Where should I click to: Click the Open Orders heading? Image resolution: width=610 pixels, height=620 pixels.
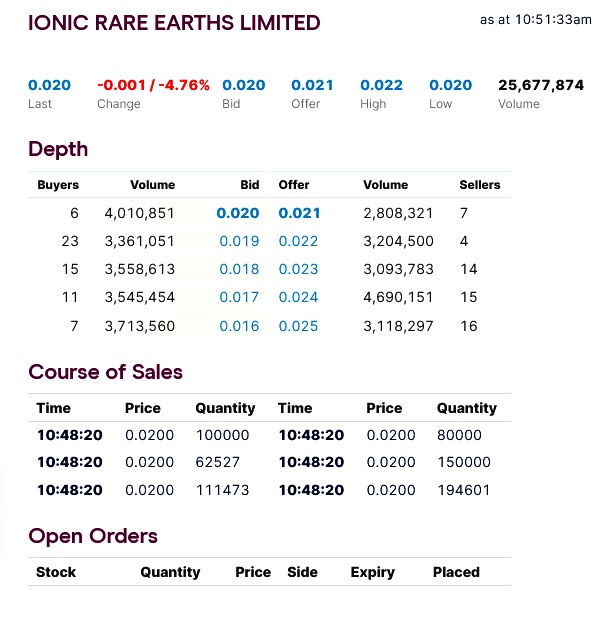[93, 536]
